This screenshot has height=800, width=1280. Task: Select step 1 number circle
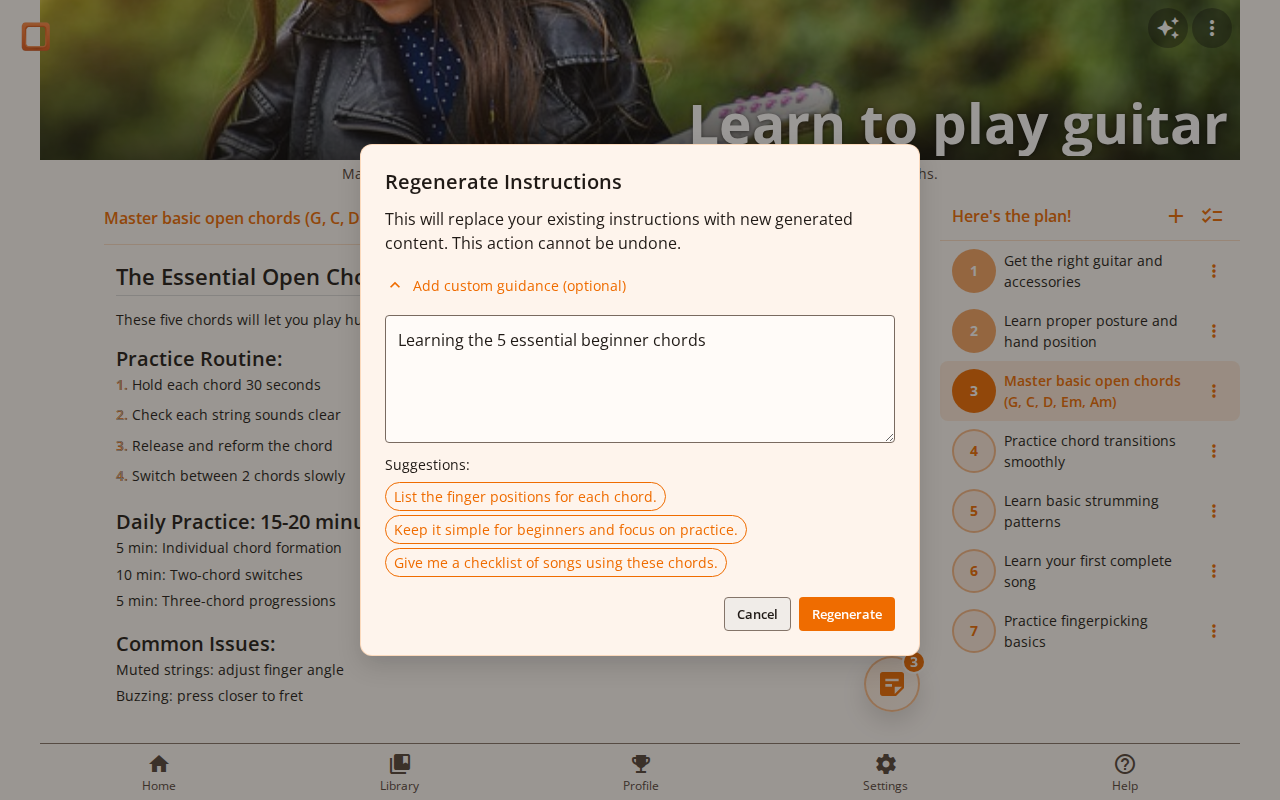click(974, 271)
